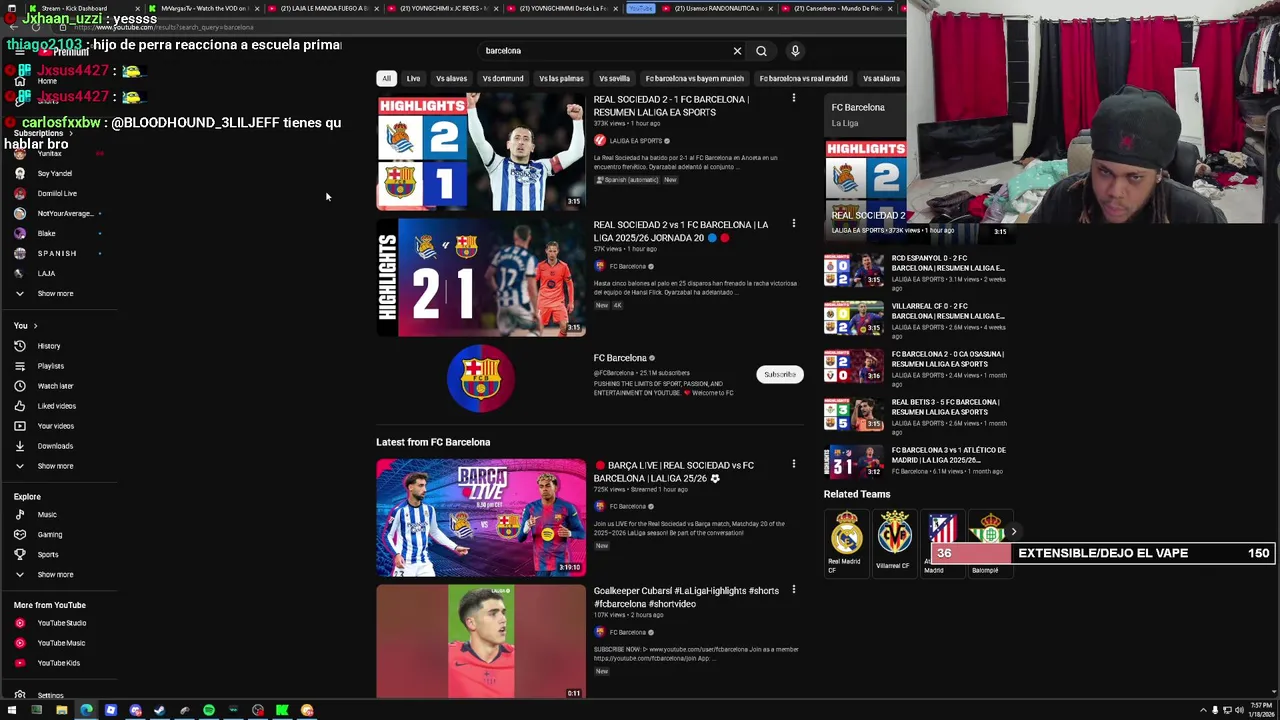This screenshot has height=720, width=1280.
Task: Select the Vs las palmas chip
Action: coord(561,78)
